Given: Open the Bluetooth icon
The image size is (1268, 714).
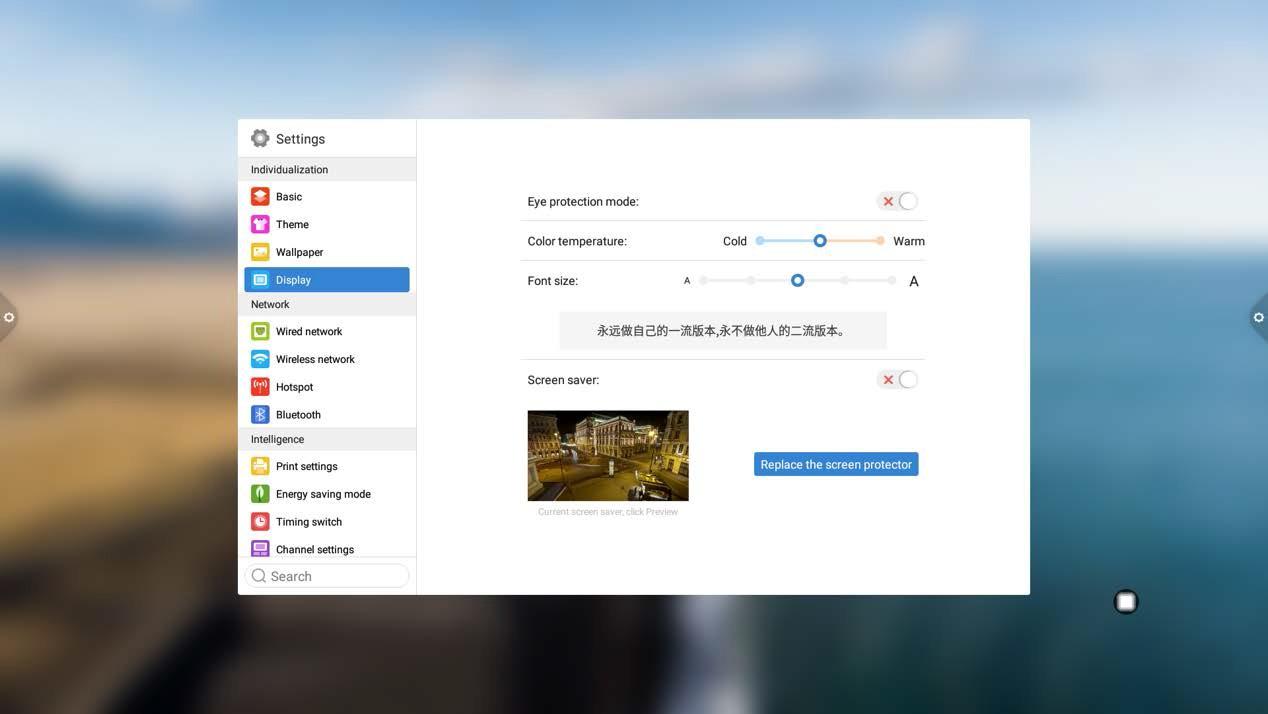Looking at the screenshot, I should click(260, 415).
